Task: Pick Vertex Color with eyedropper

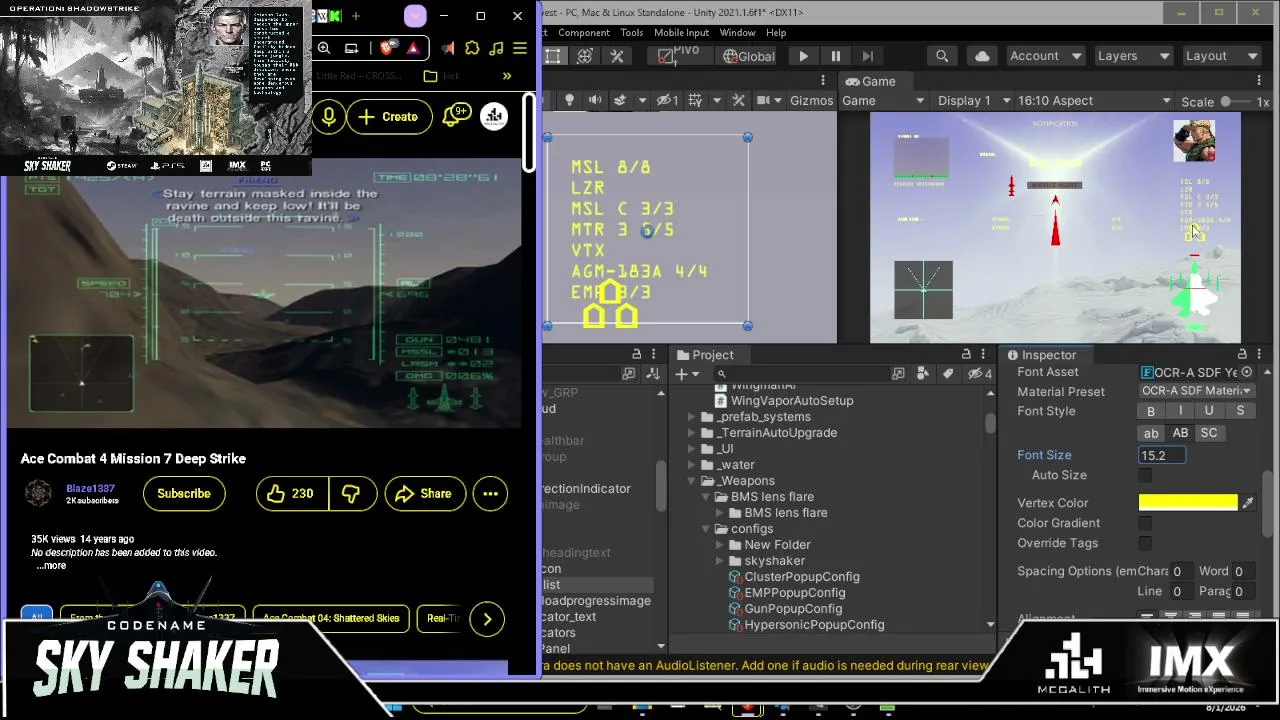Action: 1247,503
